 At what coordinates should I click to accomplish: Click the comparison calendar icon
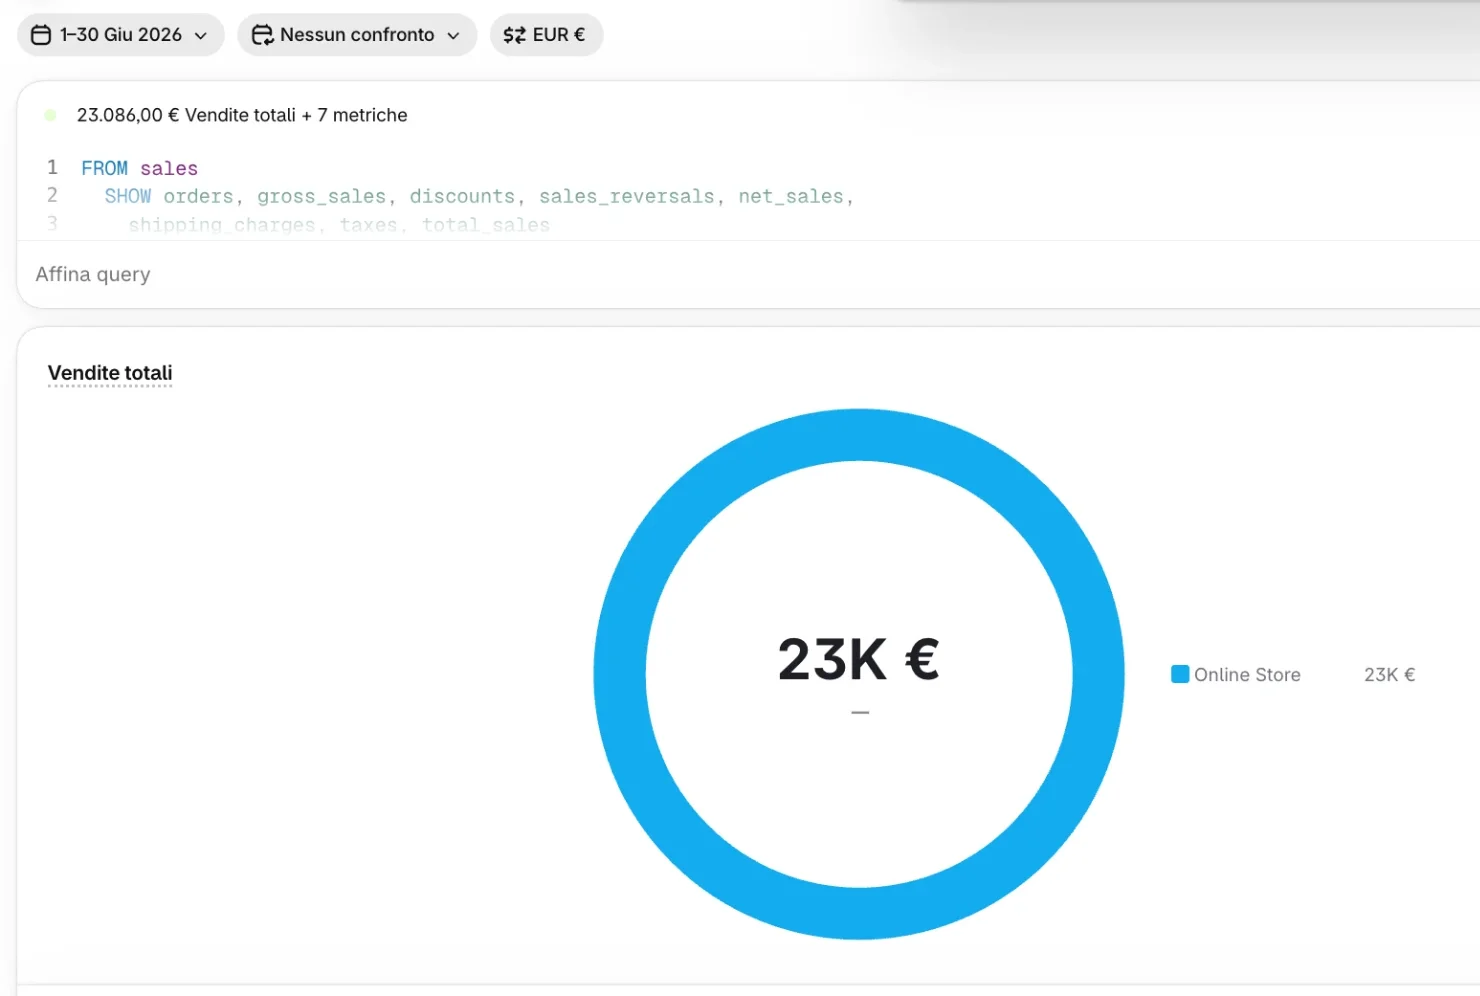click(x=262, y=35)
